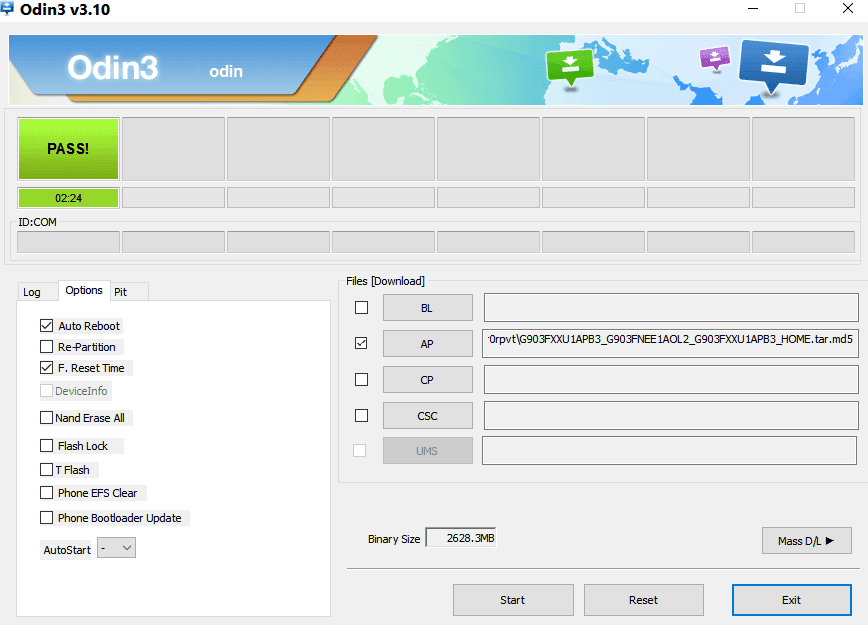Screen dimensions: 868x625
Task: Check Phone EFS Clear
Action: pos(46,493)
